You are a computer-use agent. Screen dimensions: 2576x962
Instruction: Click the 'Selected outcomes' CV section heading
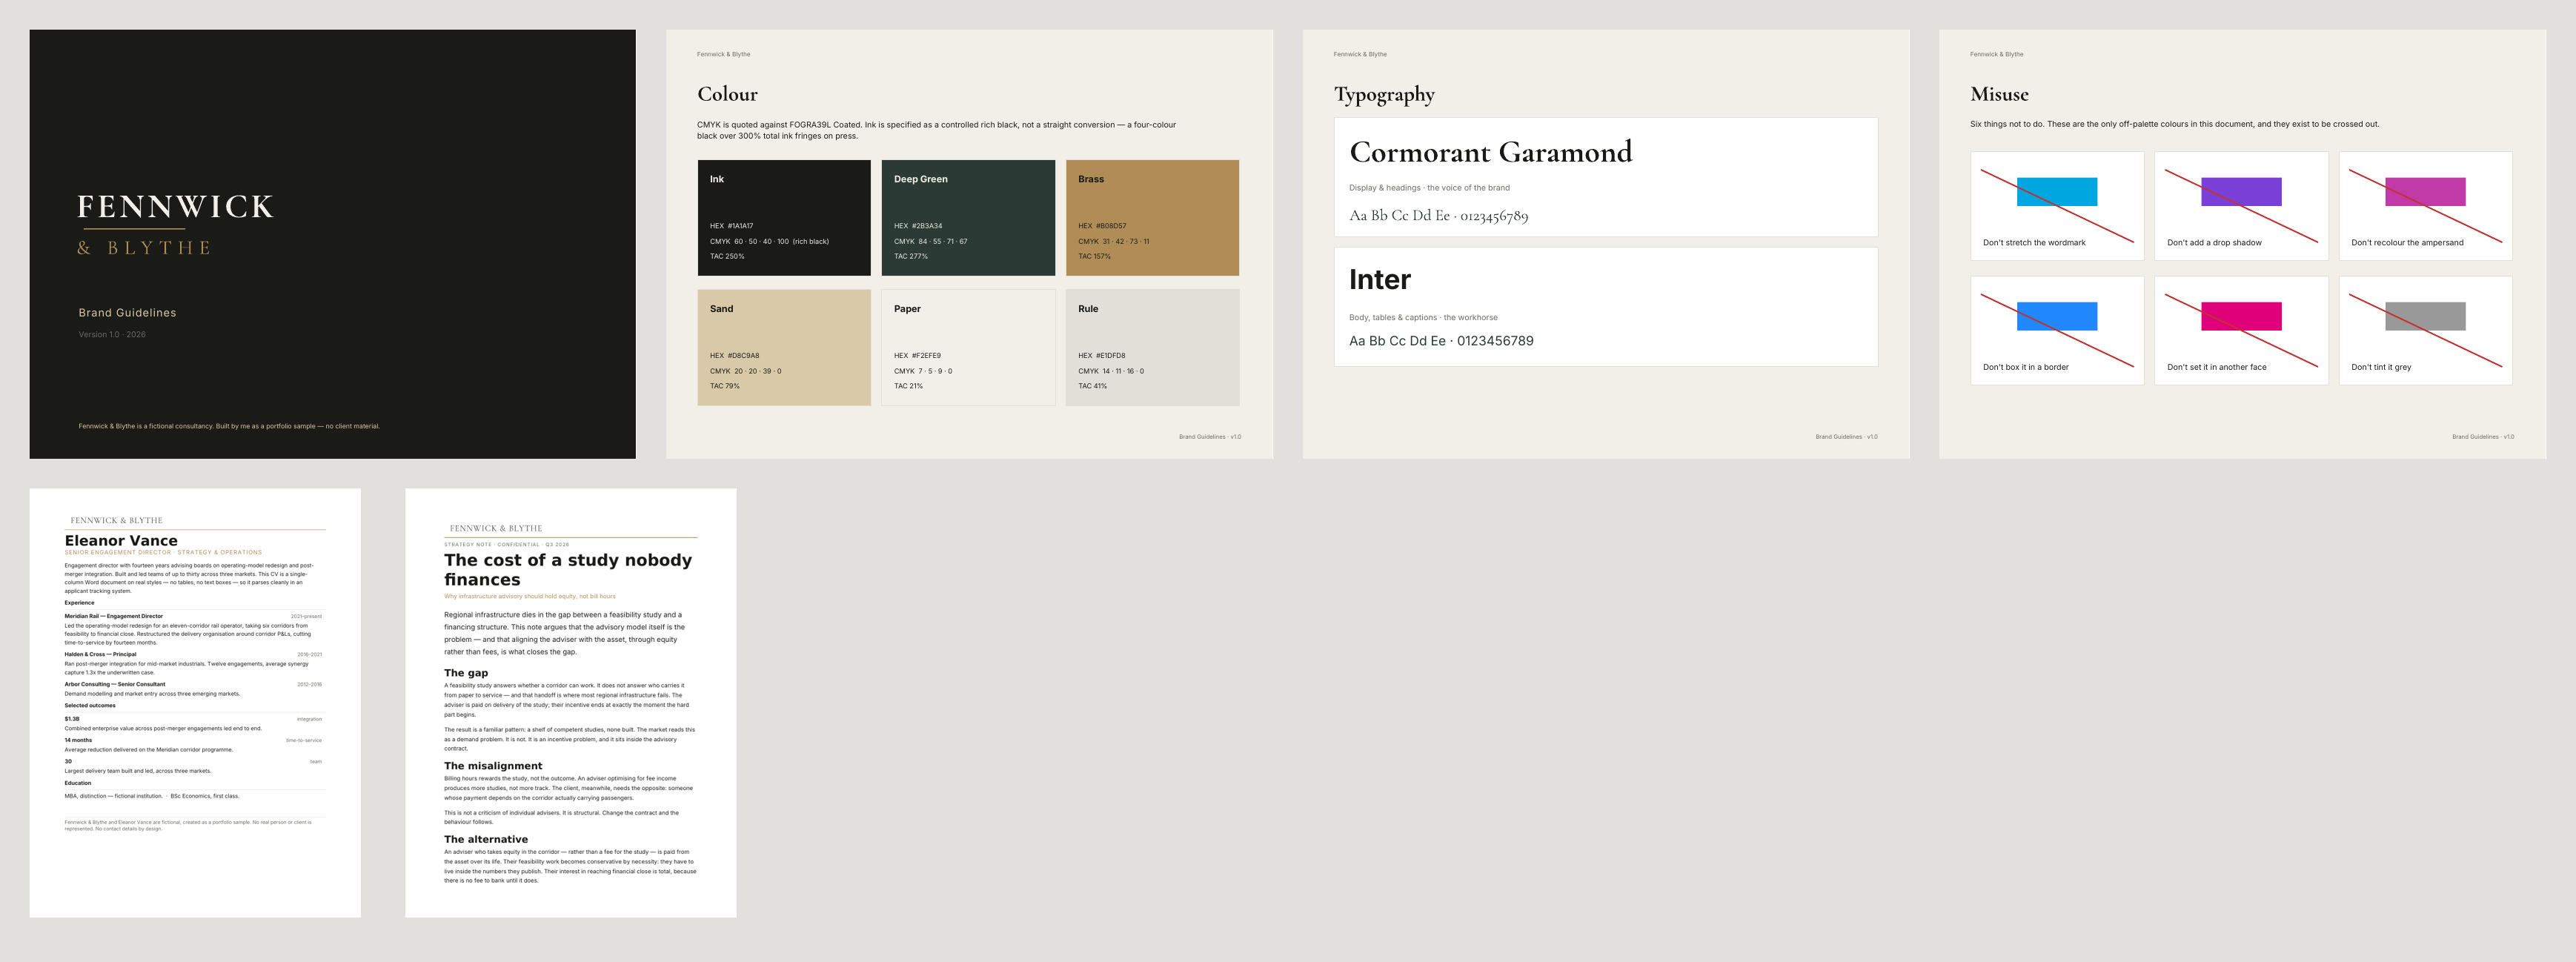point(90,705)
